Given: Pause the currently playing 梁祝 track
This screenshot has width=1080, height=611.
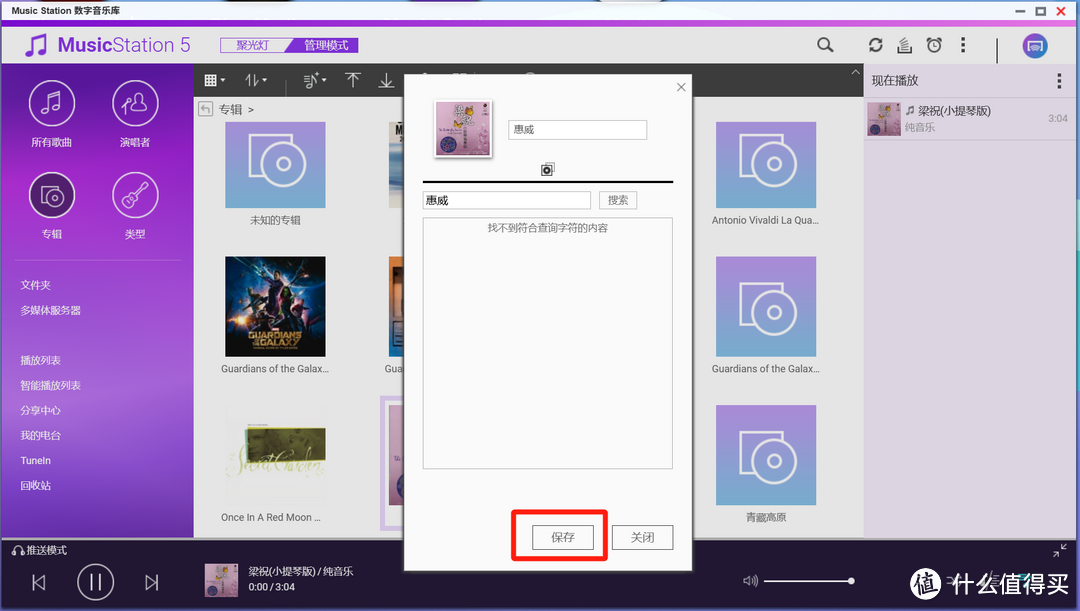Looking at the screenshot, I should [95, 581].
